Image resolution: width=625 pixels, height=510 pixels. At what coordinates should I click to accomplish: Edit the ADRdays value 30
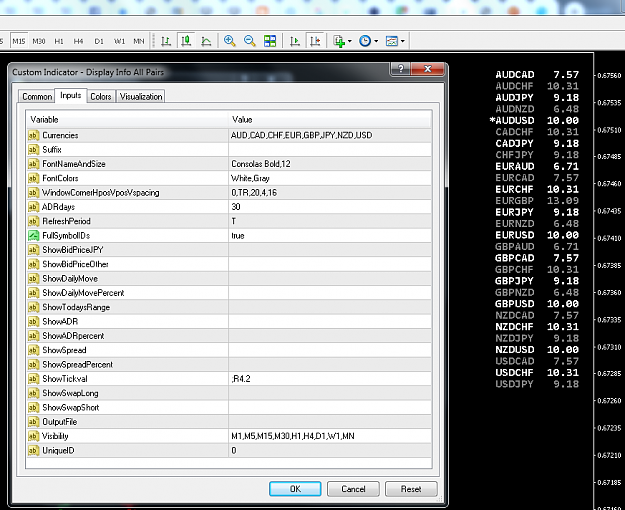point(330,207)
